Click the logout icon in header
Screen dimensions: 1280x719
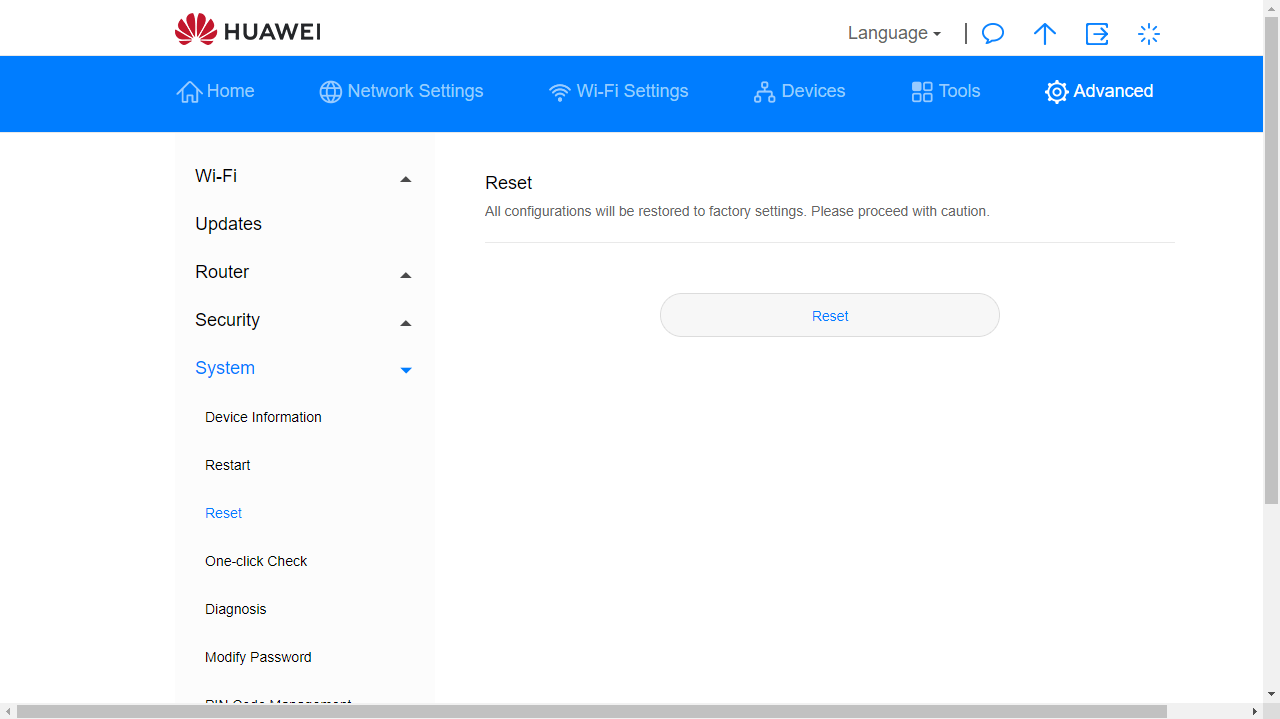pos(1097,34)
